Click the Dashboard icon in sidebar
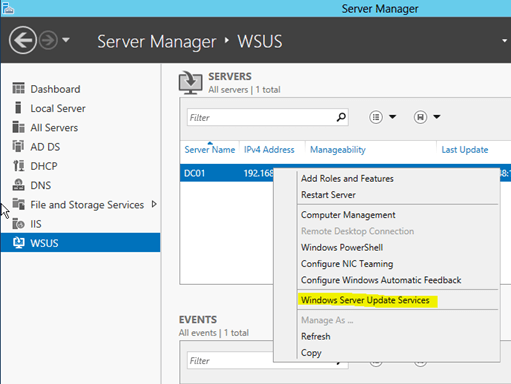This screenshot has width=511, height=384. tap(18, 88)
